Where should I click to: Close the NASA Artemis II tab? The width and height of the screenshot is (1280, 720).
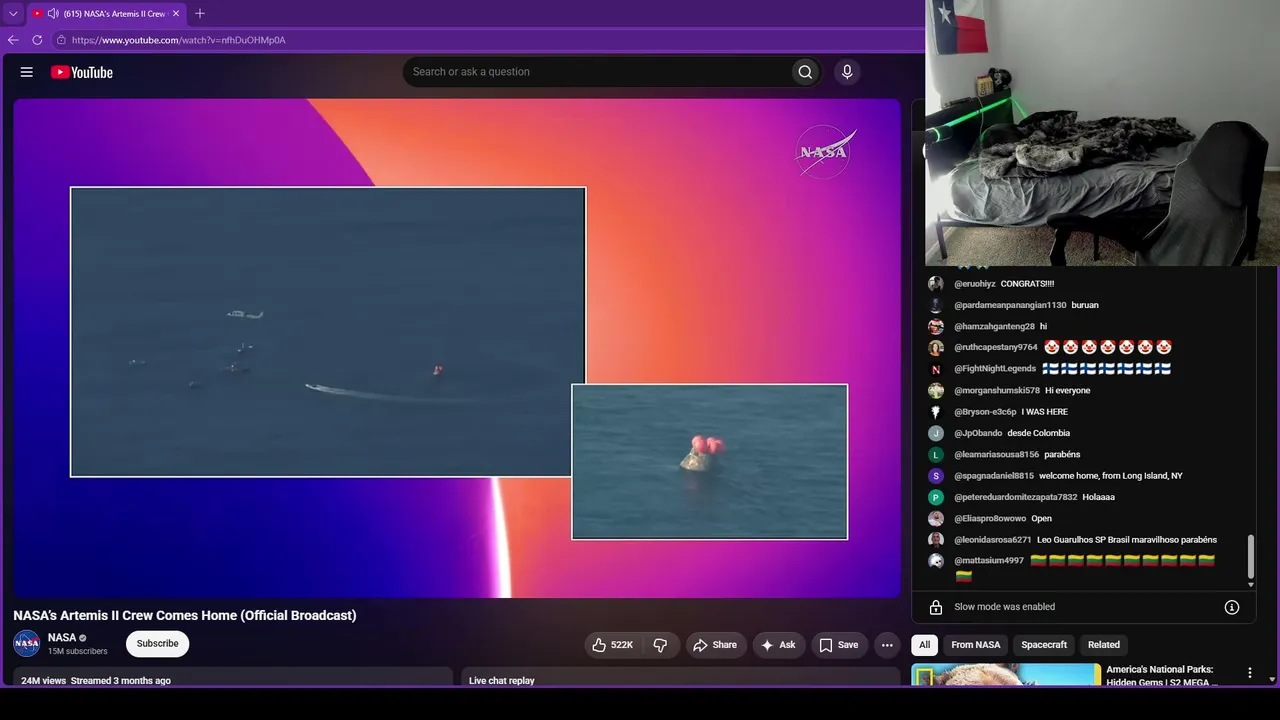[x=176, y=14]
